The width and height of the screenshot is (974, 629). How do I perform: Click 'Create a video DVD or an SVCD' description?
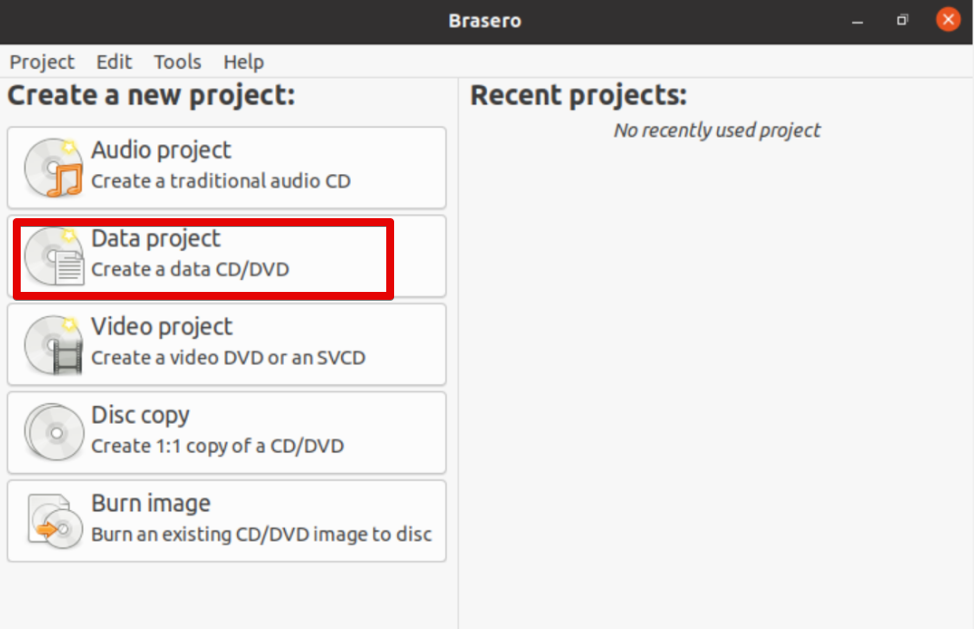(228, 358)
